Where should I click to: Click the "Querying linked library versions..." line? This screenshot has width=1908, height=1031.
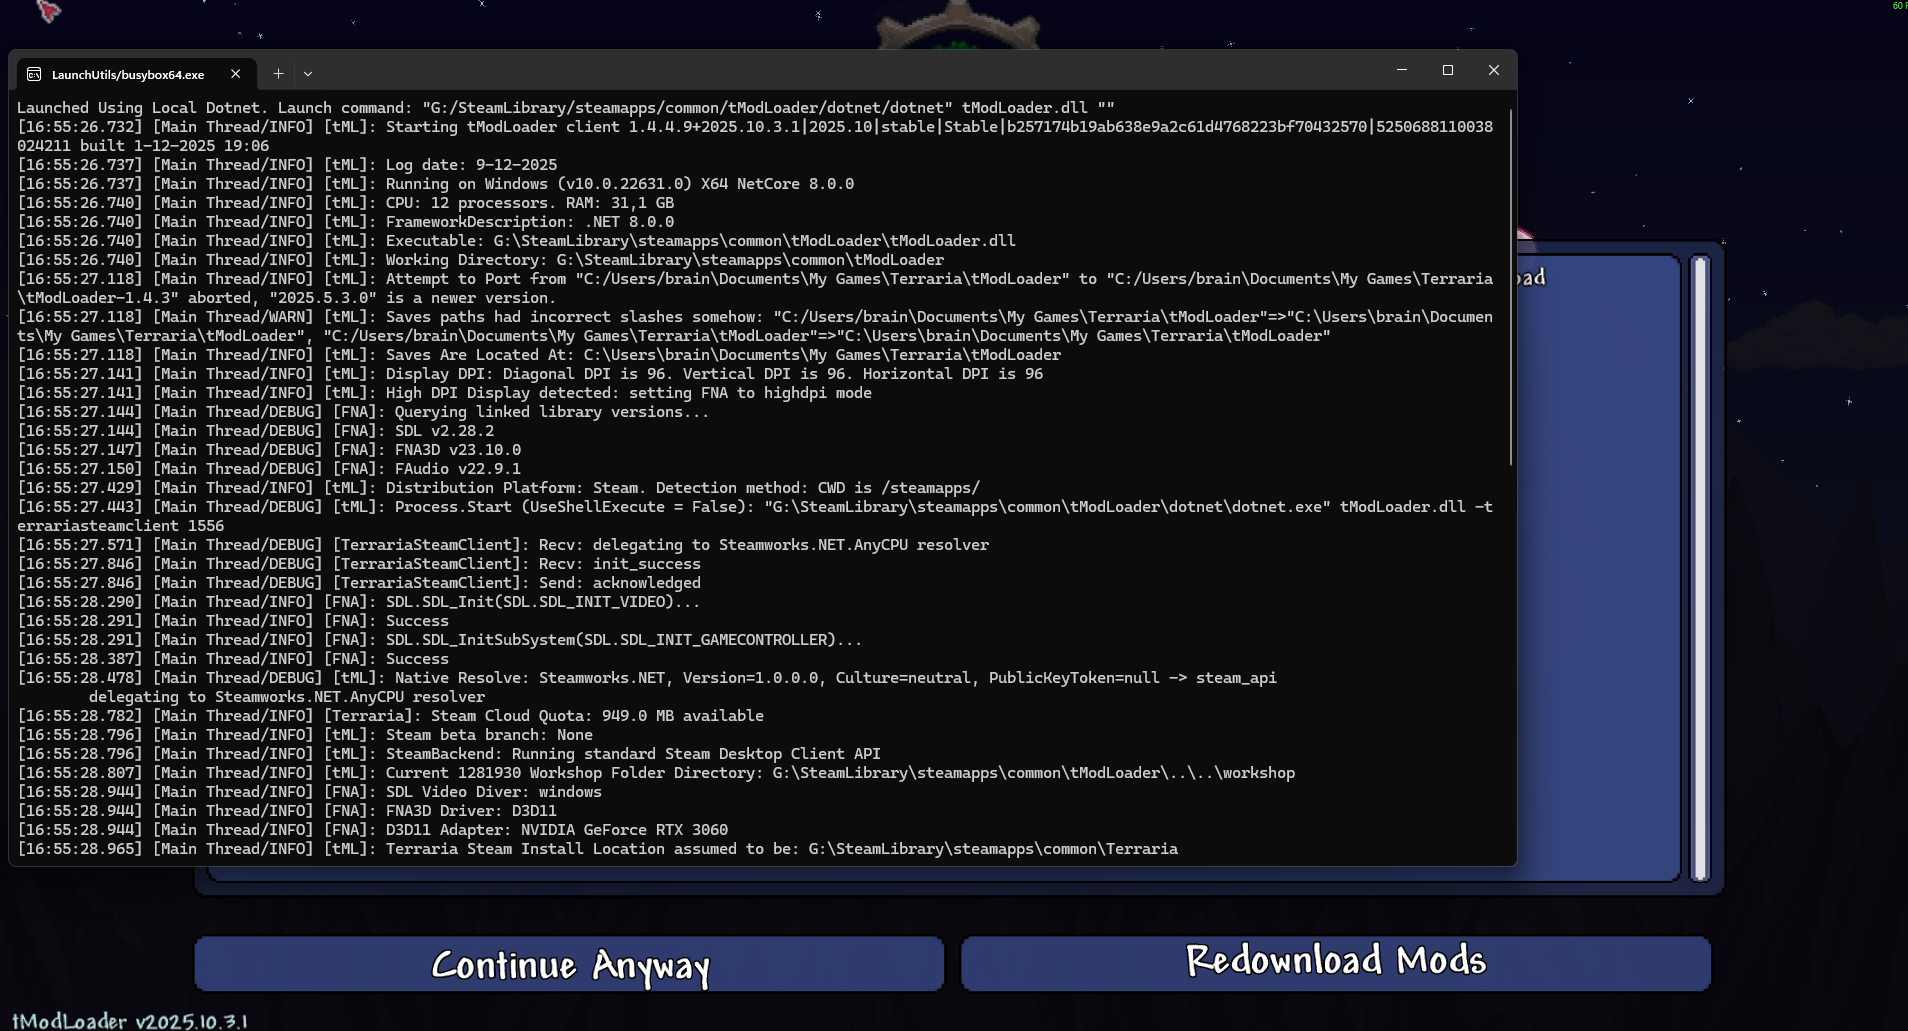(x=364, y=412)
